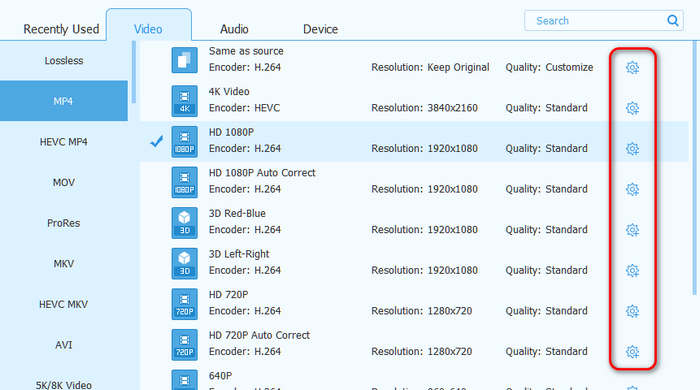This screenshot has width=700, height=390.
Task: Click the HD 1080P Auto Correct icon
Action: click(x=184, y=182)
